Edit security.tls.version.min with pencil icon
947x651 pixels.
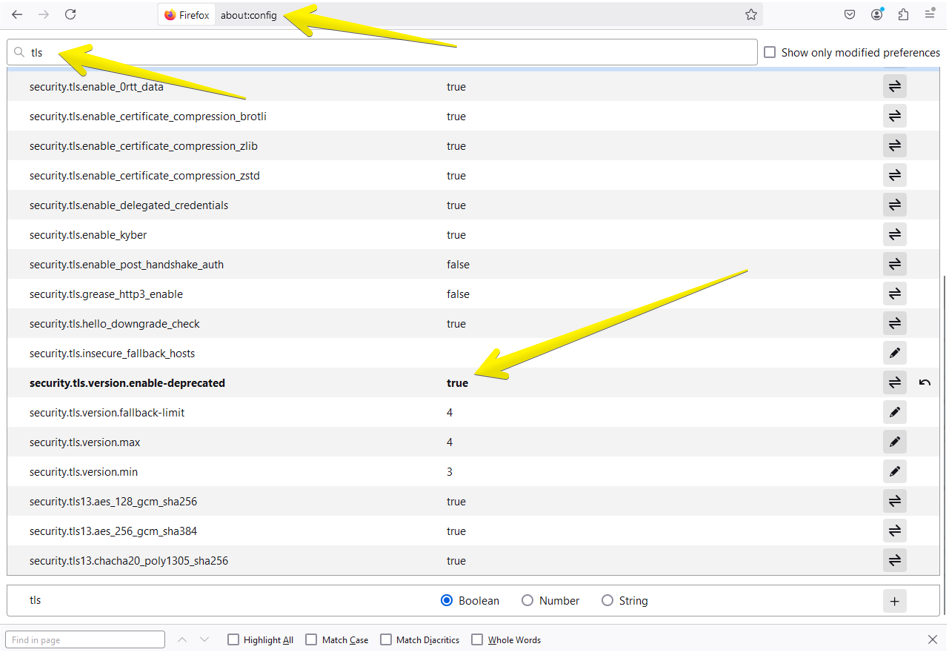[894, 472]
